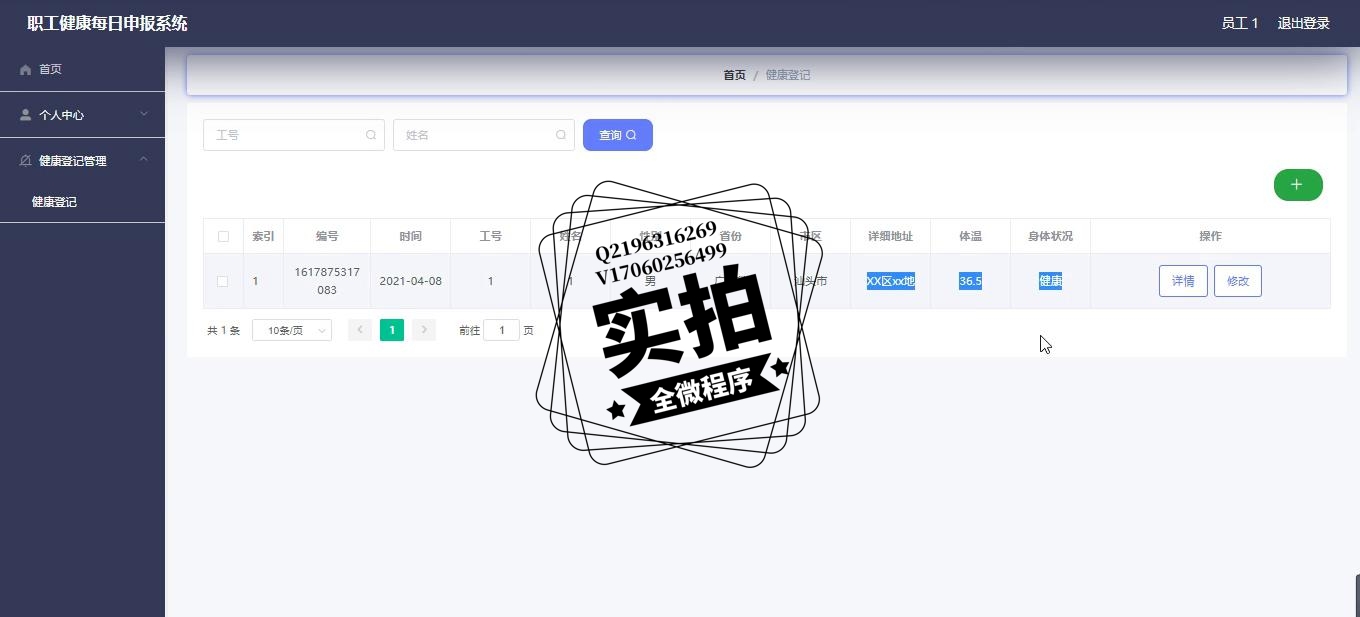Collapse the 健康登记管理 menu chevron
1360x617 pixels.
[144, 160]
